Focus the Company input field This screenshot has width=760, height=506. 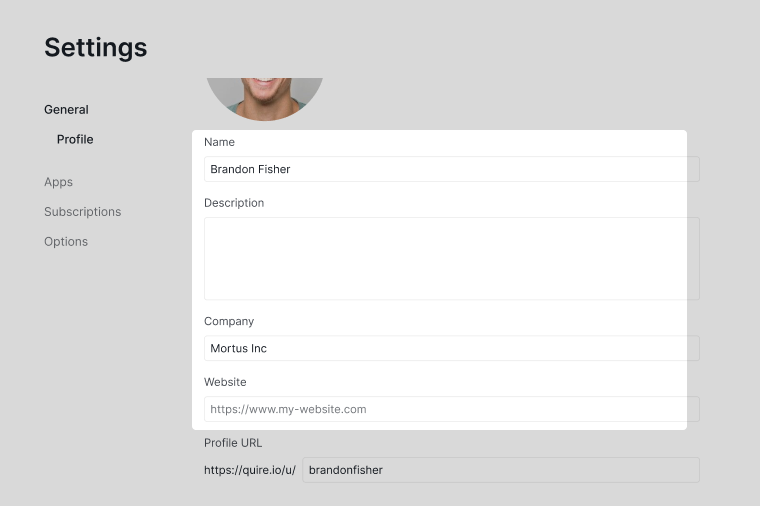[452, 348]
